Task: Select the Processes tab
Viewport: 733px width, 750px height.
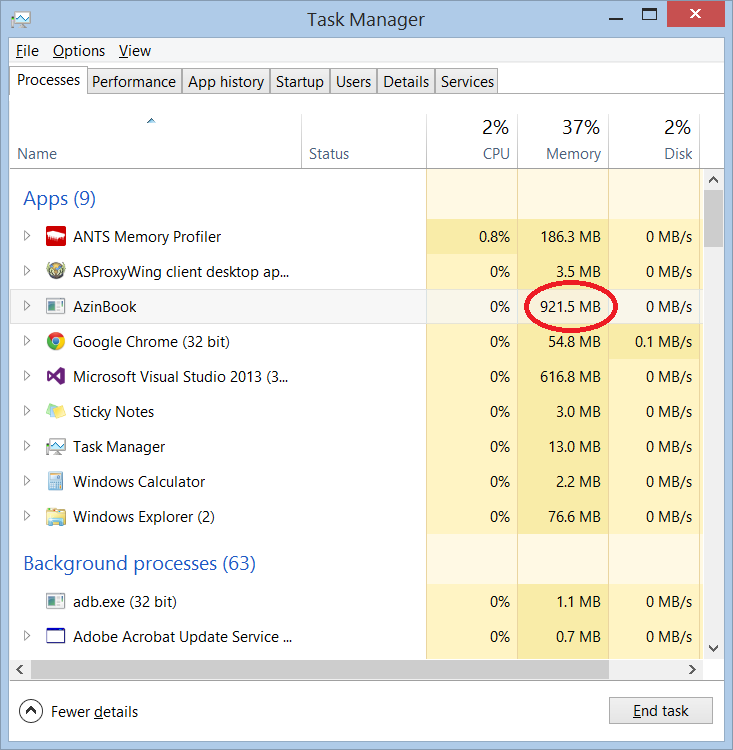Action: point(48,80)
